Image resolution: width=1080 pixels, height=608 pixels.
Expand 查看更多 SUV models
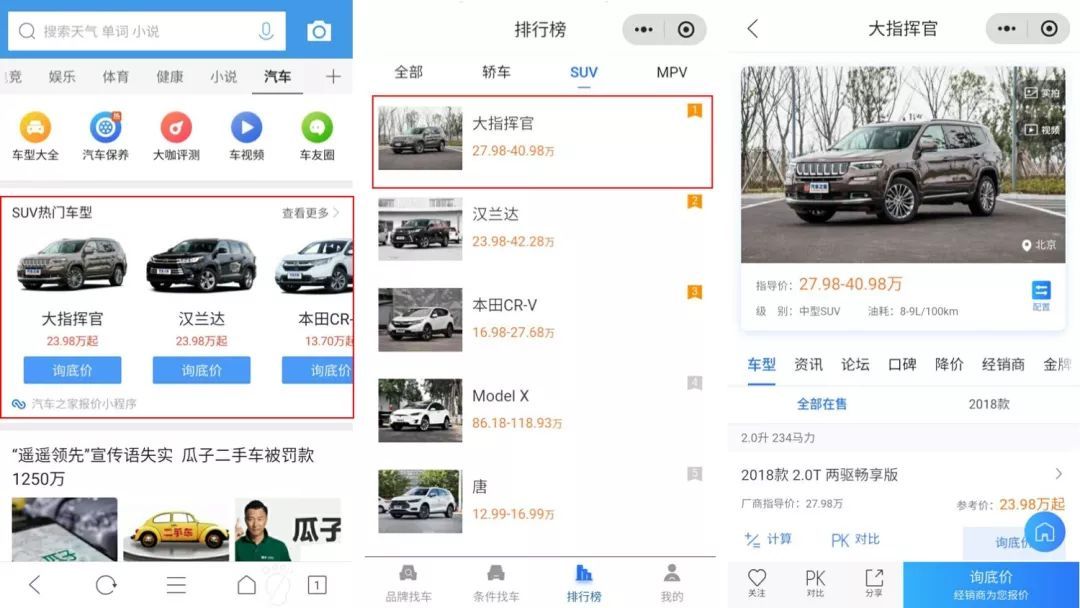(310, 213)
